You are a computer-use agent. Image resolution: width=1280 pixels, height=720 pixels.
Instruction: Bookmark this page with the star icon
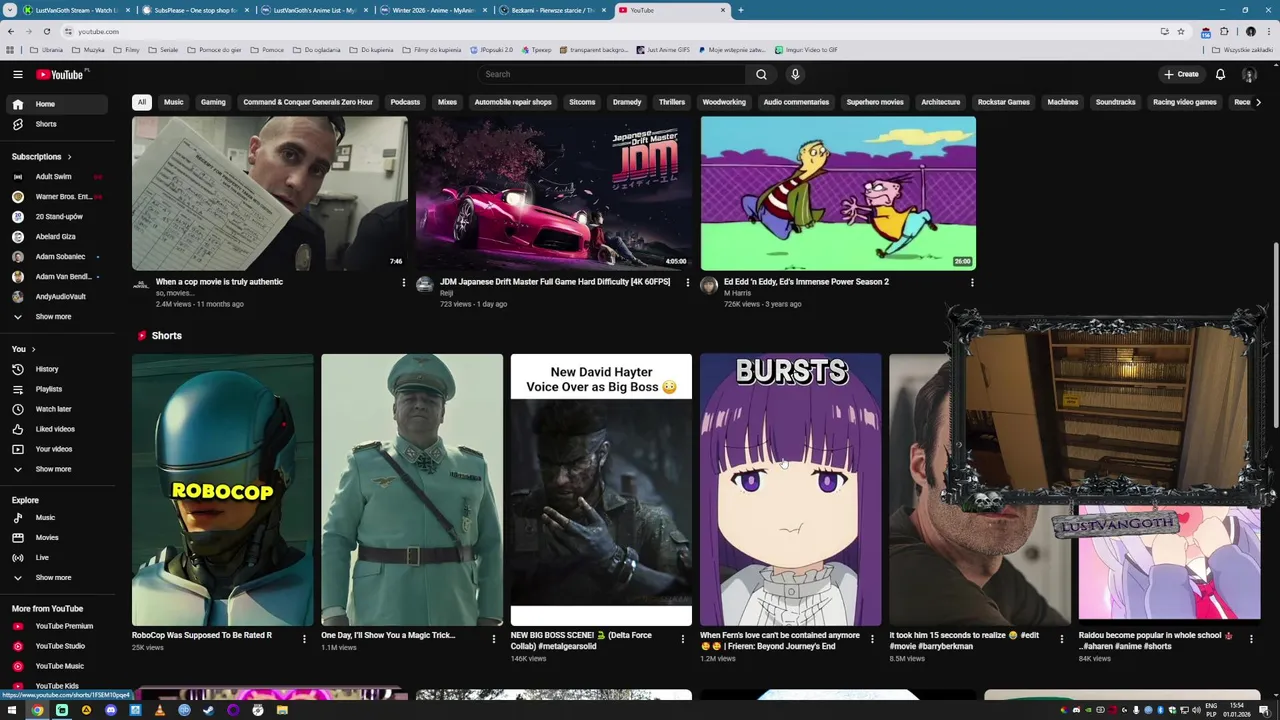pyautogui.click(x=1181, y=31)
